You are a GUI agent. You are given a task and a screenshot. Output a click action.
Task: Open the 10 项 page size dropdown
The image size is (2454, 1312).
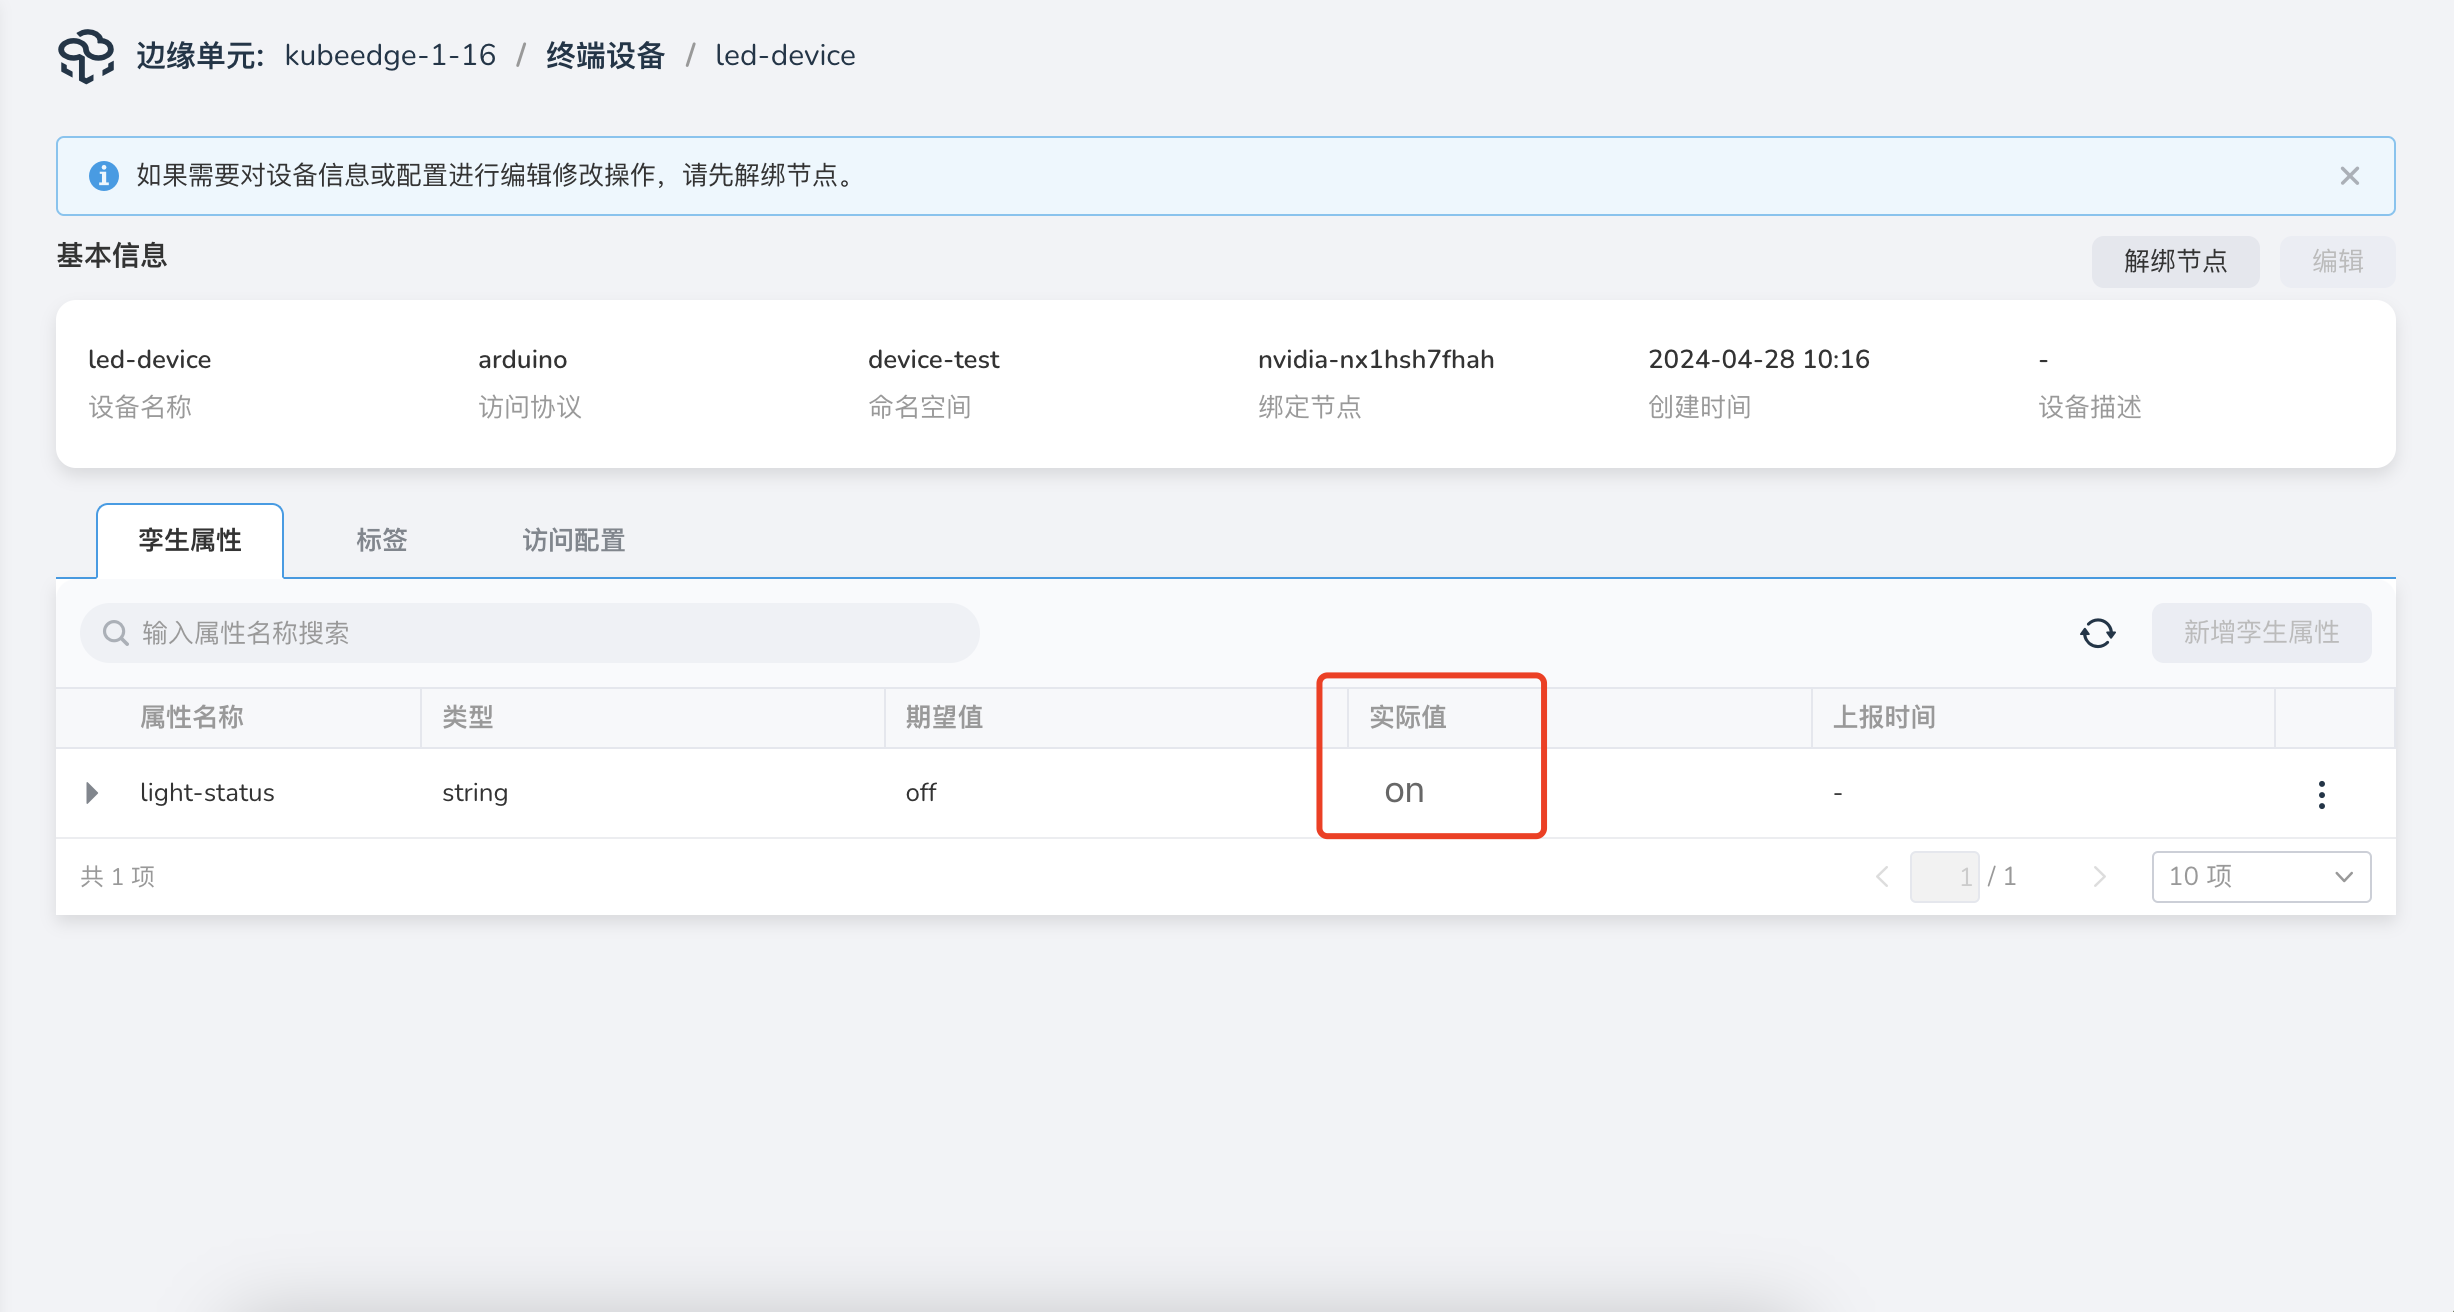coord(2260,877)
